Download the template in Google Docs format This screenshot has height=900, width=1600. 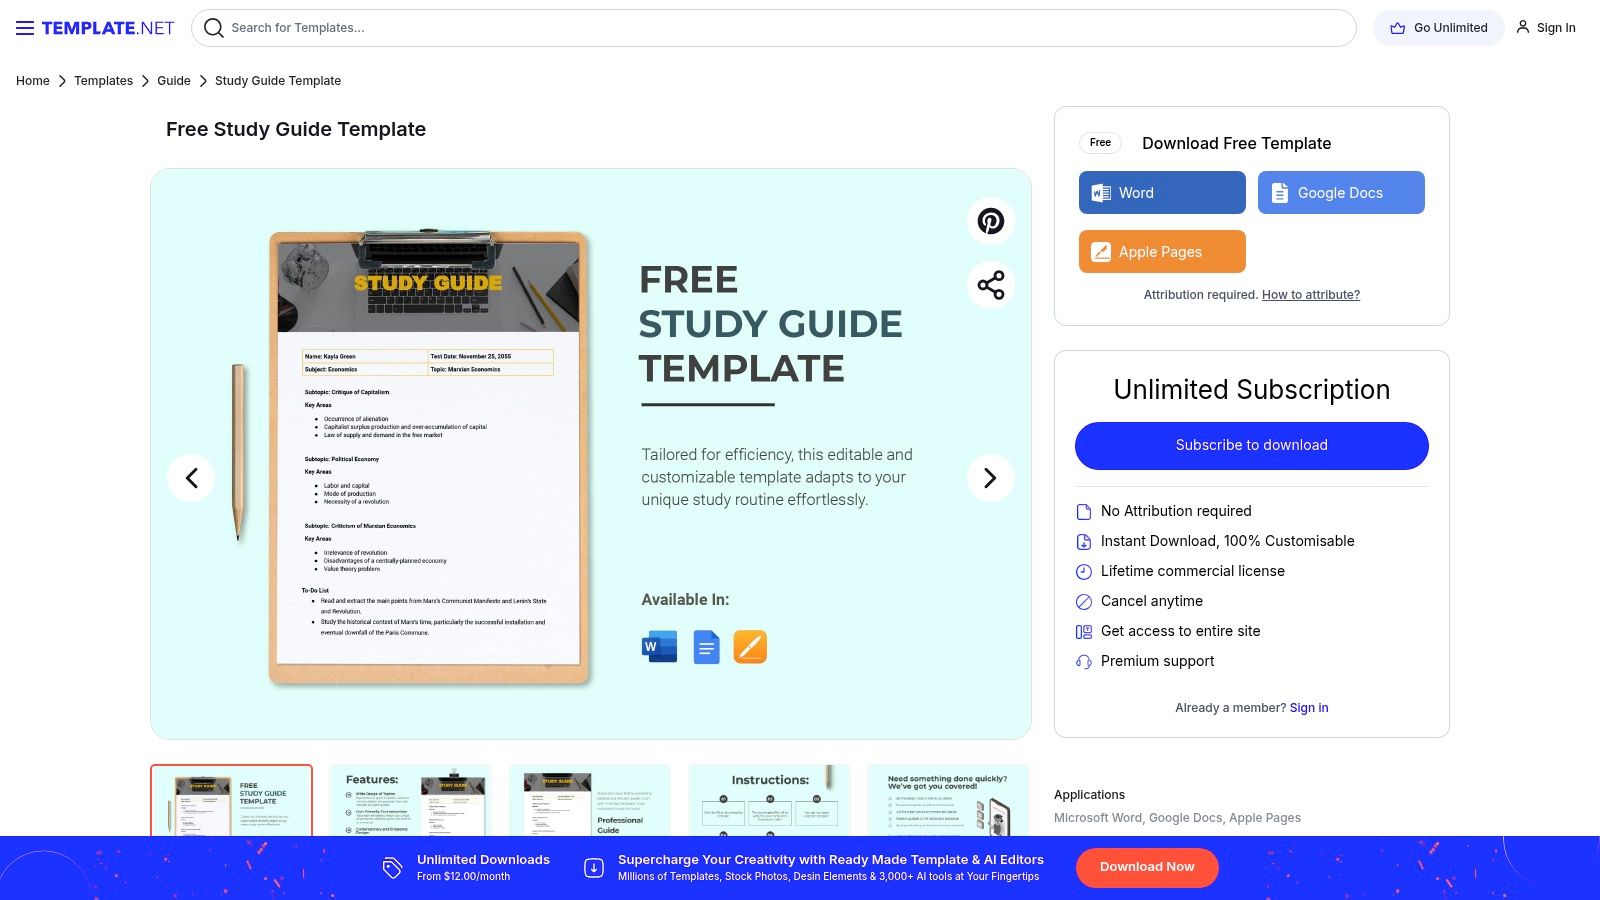[x=1341, y=192]
